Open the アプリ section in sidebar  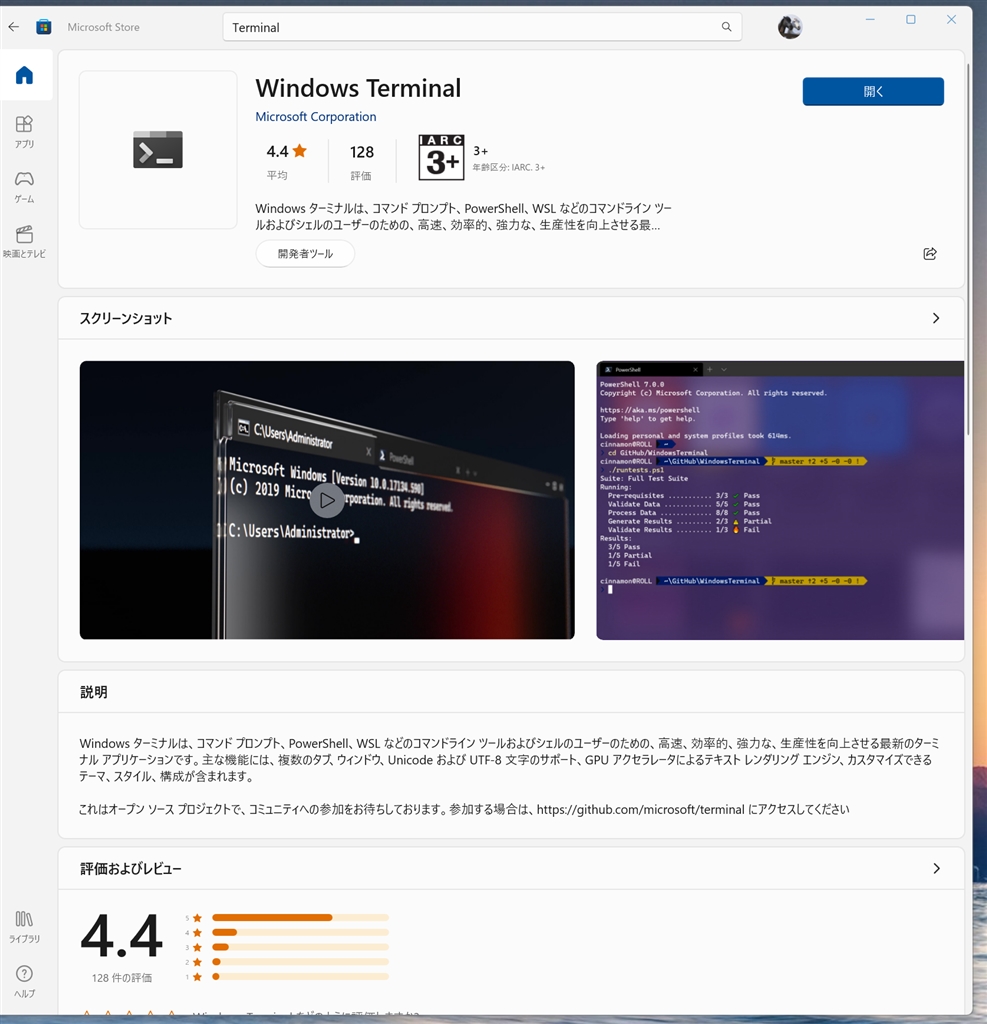tap(24, 132)
